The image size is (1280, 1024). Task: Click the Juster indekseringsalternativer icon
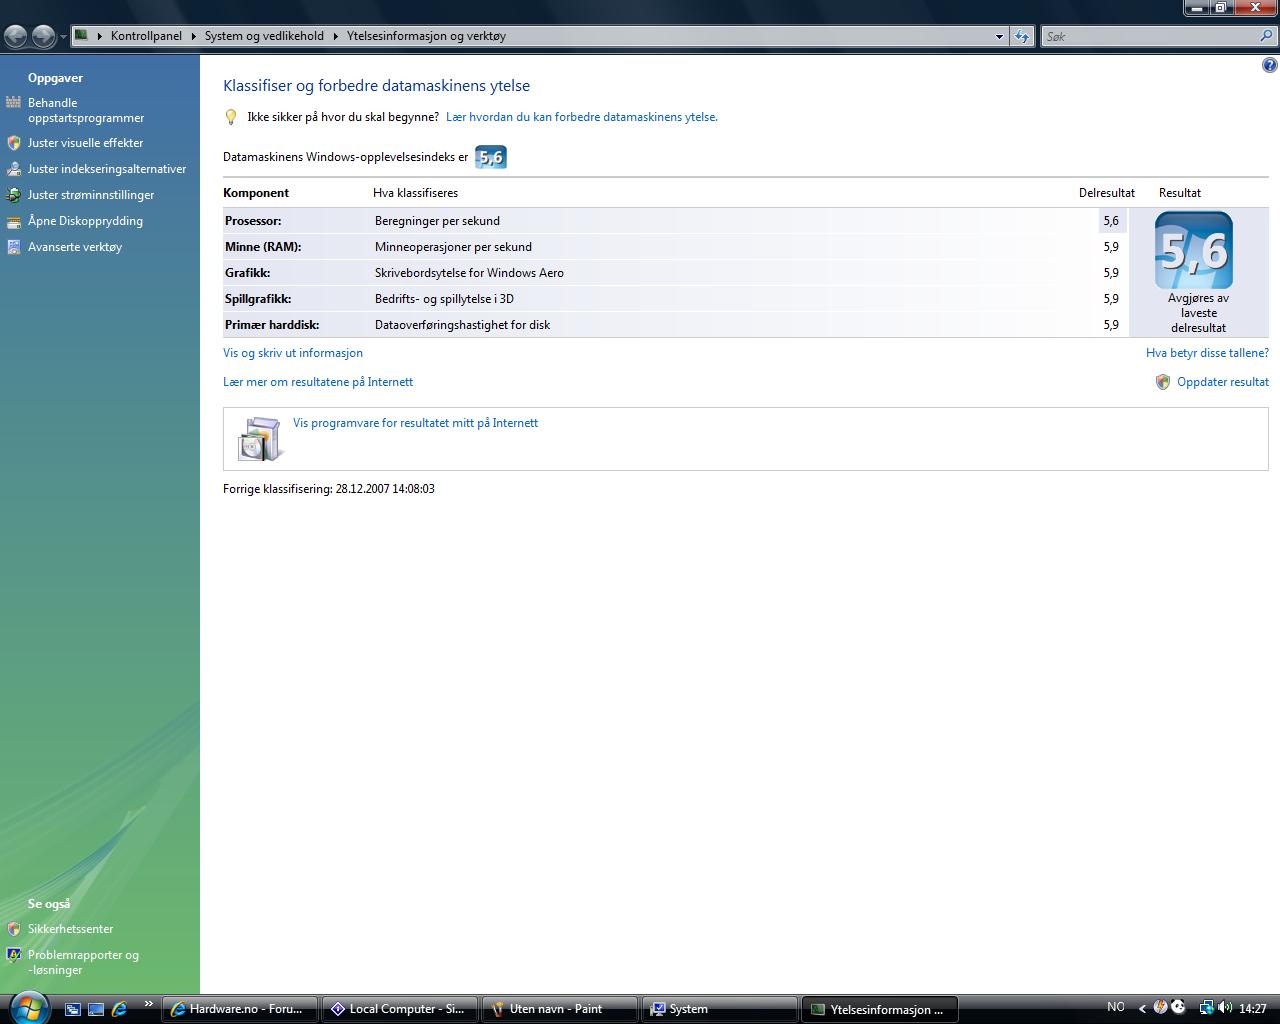point(13,169)
